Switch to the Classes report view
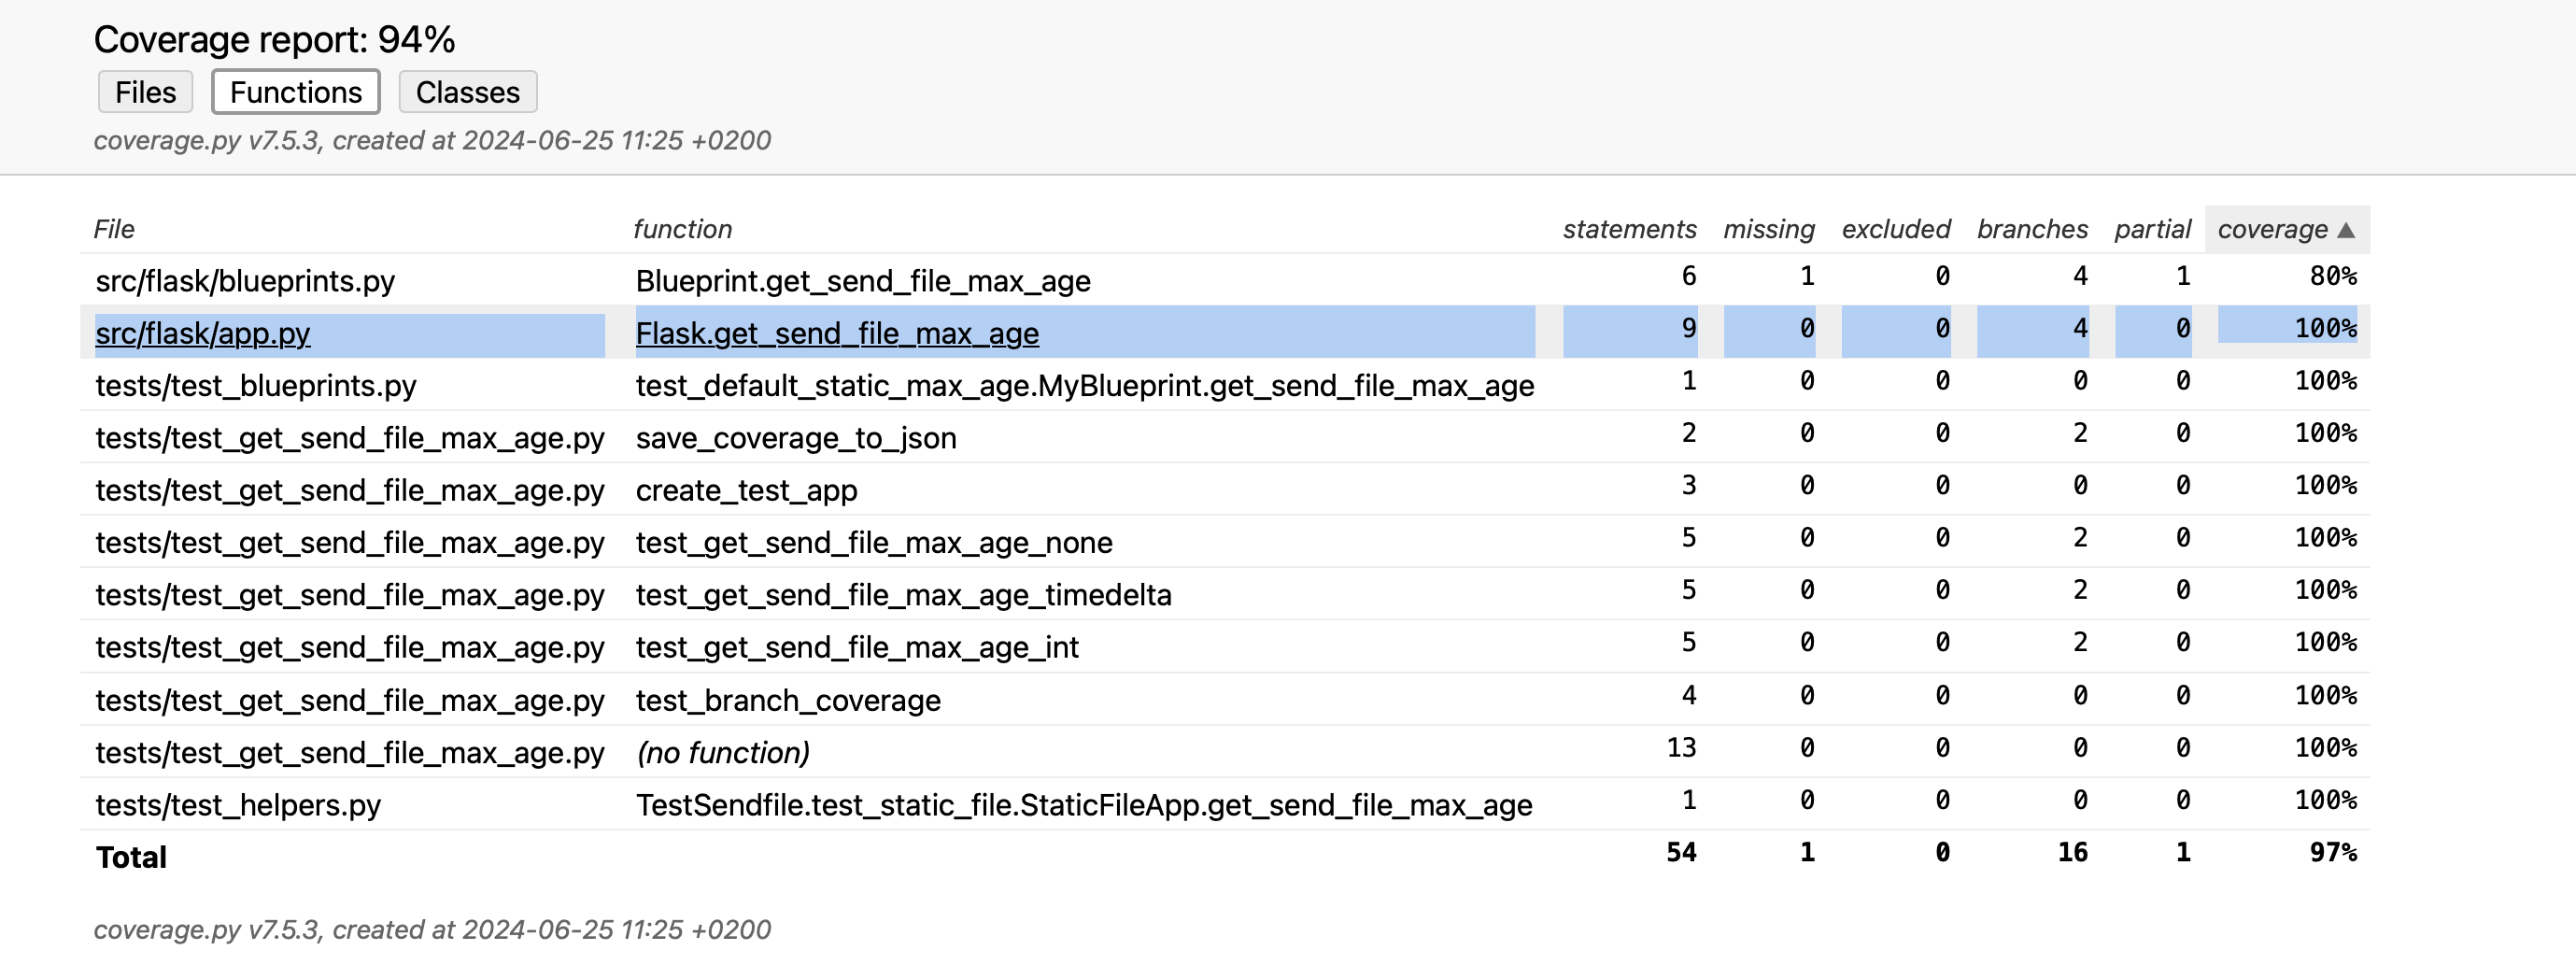 (x=467, y=92)
